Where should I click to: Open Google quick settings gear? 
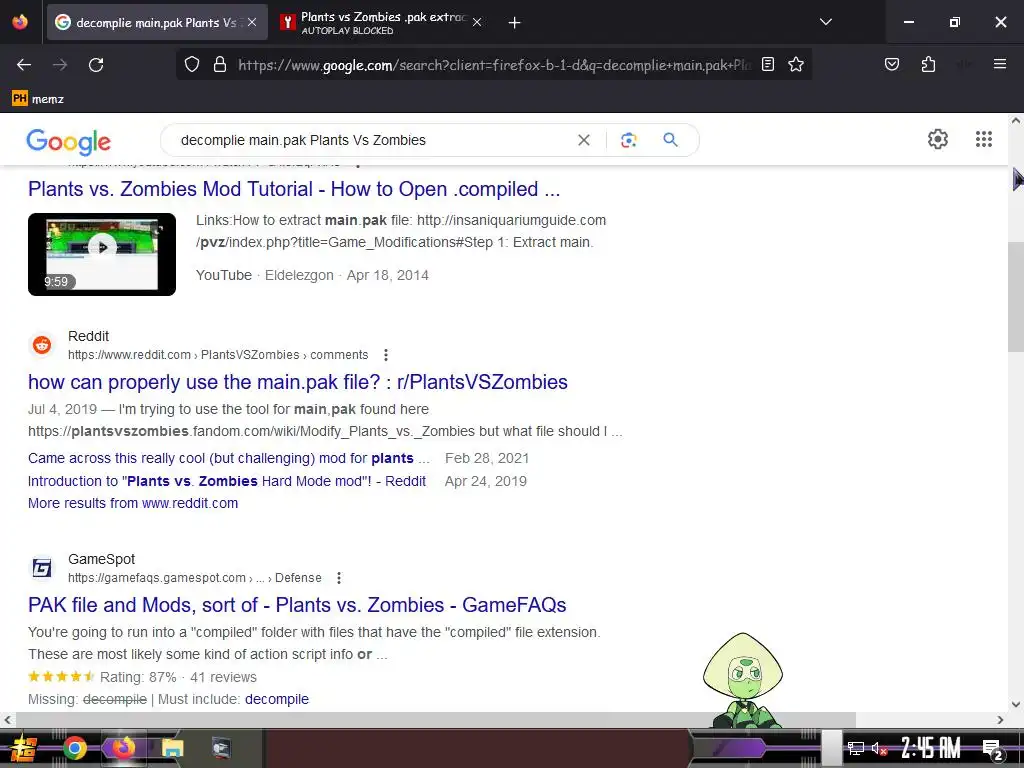point(938,139)
